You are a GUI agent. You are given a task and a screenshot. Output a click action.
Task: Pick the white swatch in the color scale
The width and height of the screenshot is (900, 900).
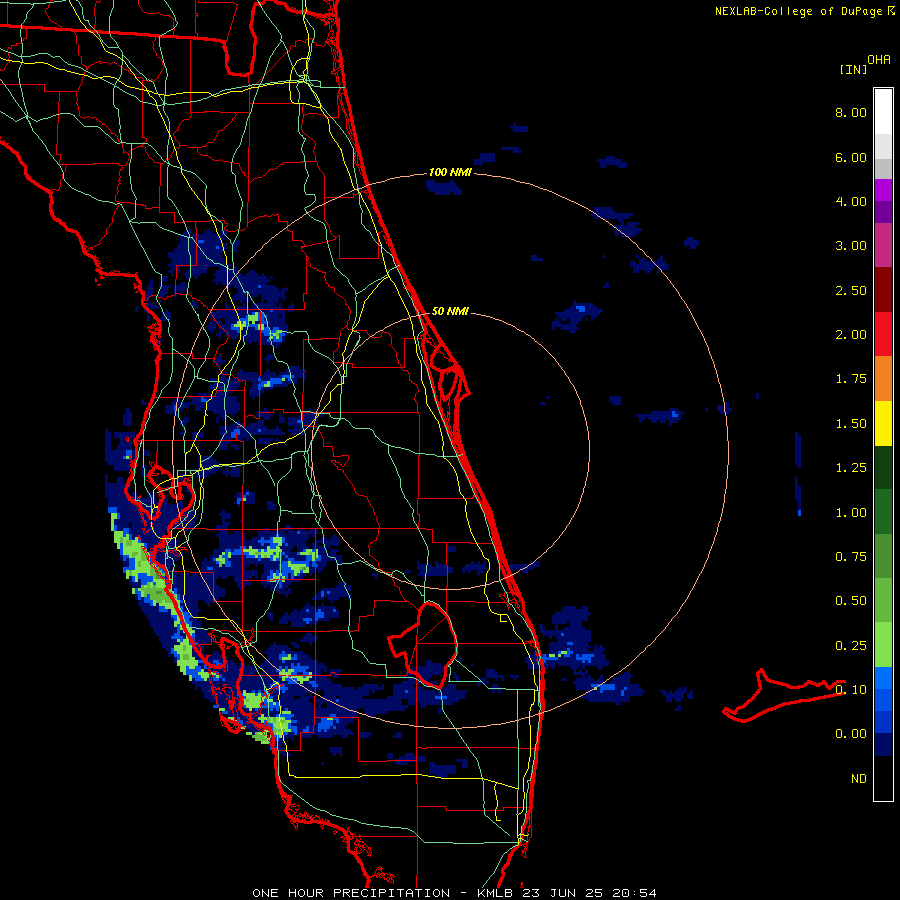883,112
